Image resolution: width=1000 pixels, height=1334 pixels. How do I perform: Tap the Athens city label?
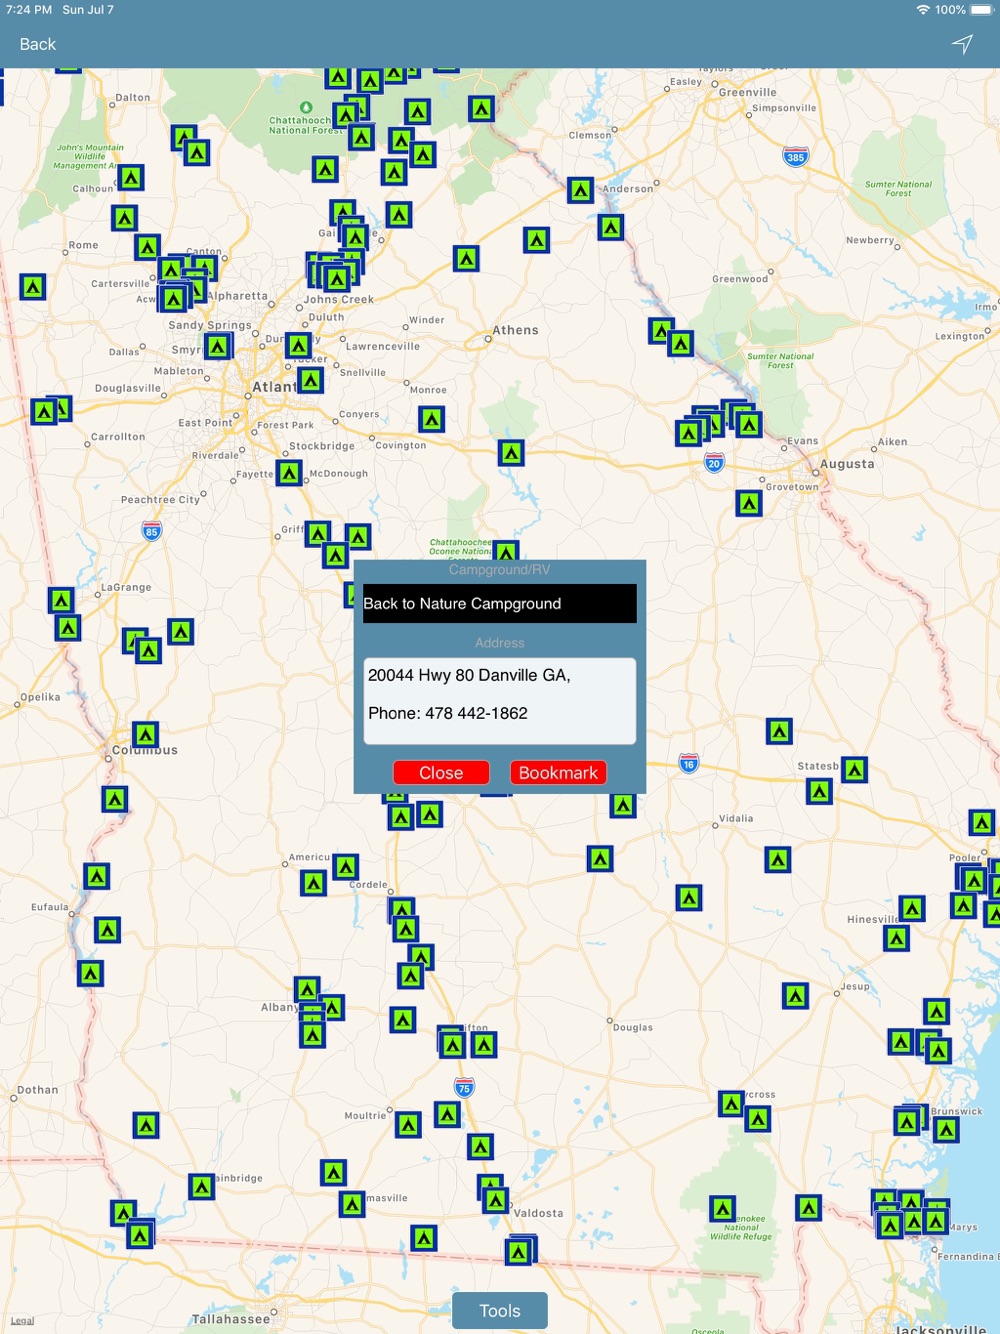tap(515, 330)
